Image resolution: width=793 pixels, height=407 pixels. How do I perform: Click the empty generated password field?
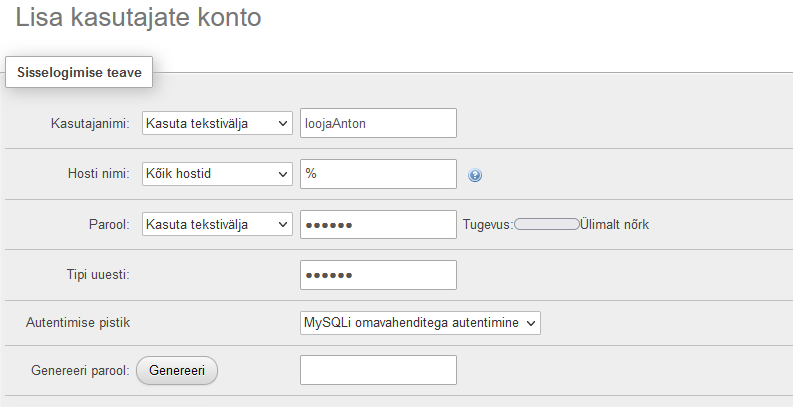click(378, 370)
